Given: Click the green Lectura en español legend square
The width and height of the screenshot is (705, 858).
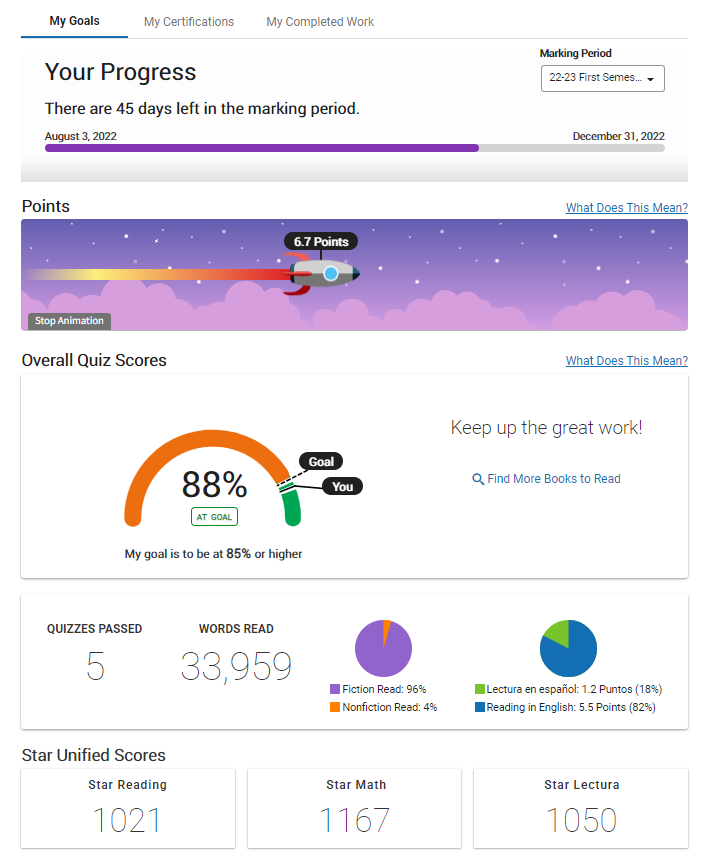Looking at the screenshot, I should [479, 689].
